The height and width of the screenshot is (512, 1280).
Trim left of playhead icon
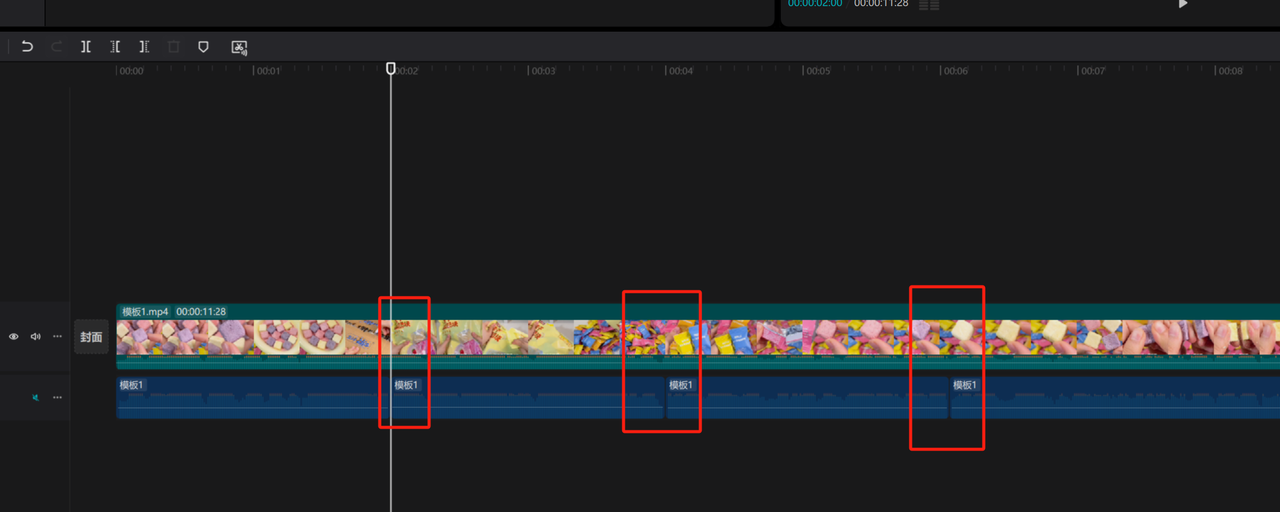(x=115, y=47)
